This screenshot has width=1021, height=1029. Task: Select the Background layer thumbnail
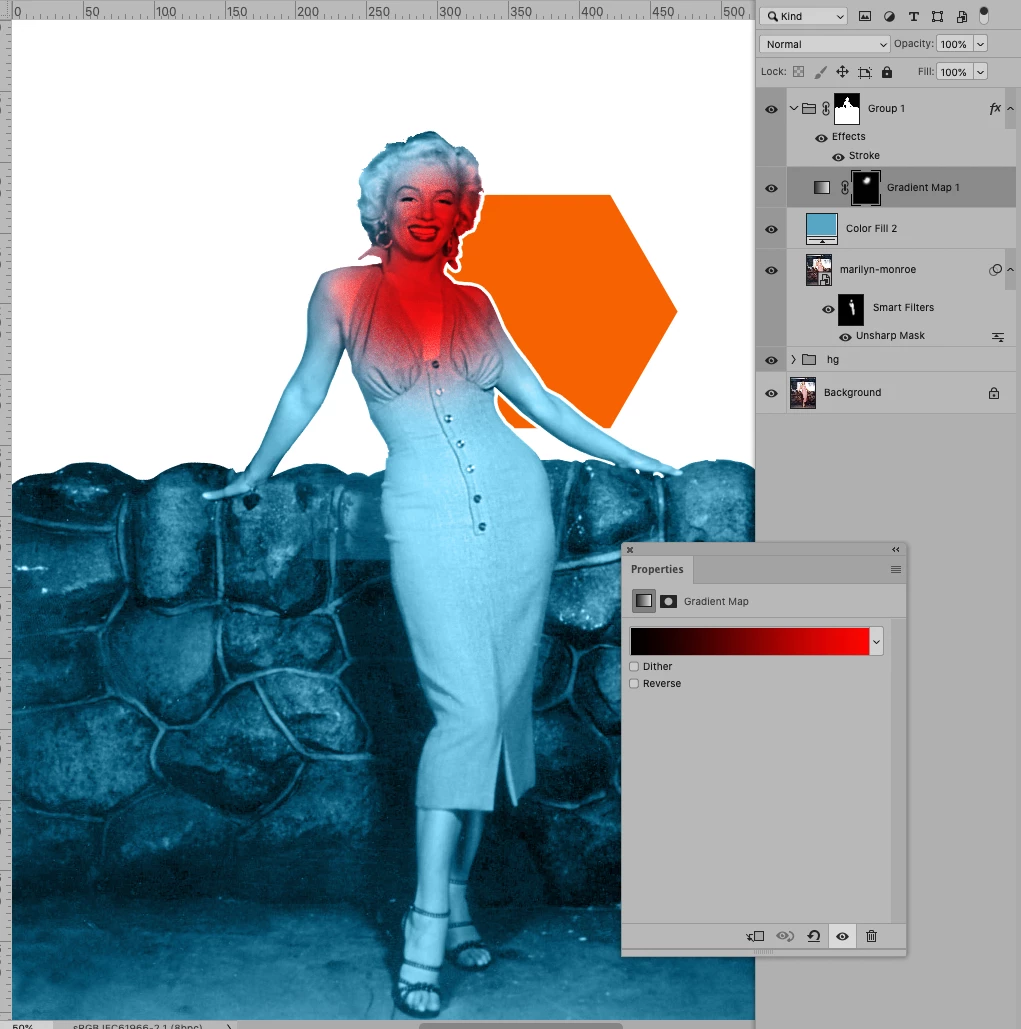pos(803,392)
